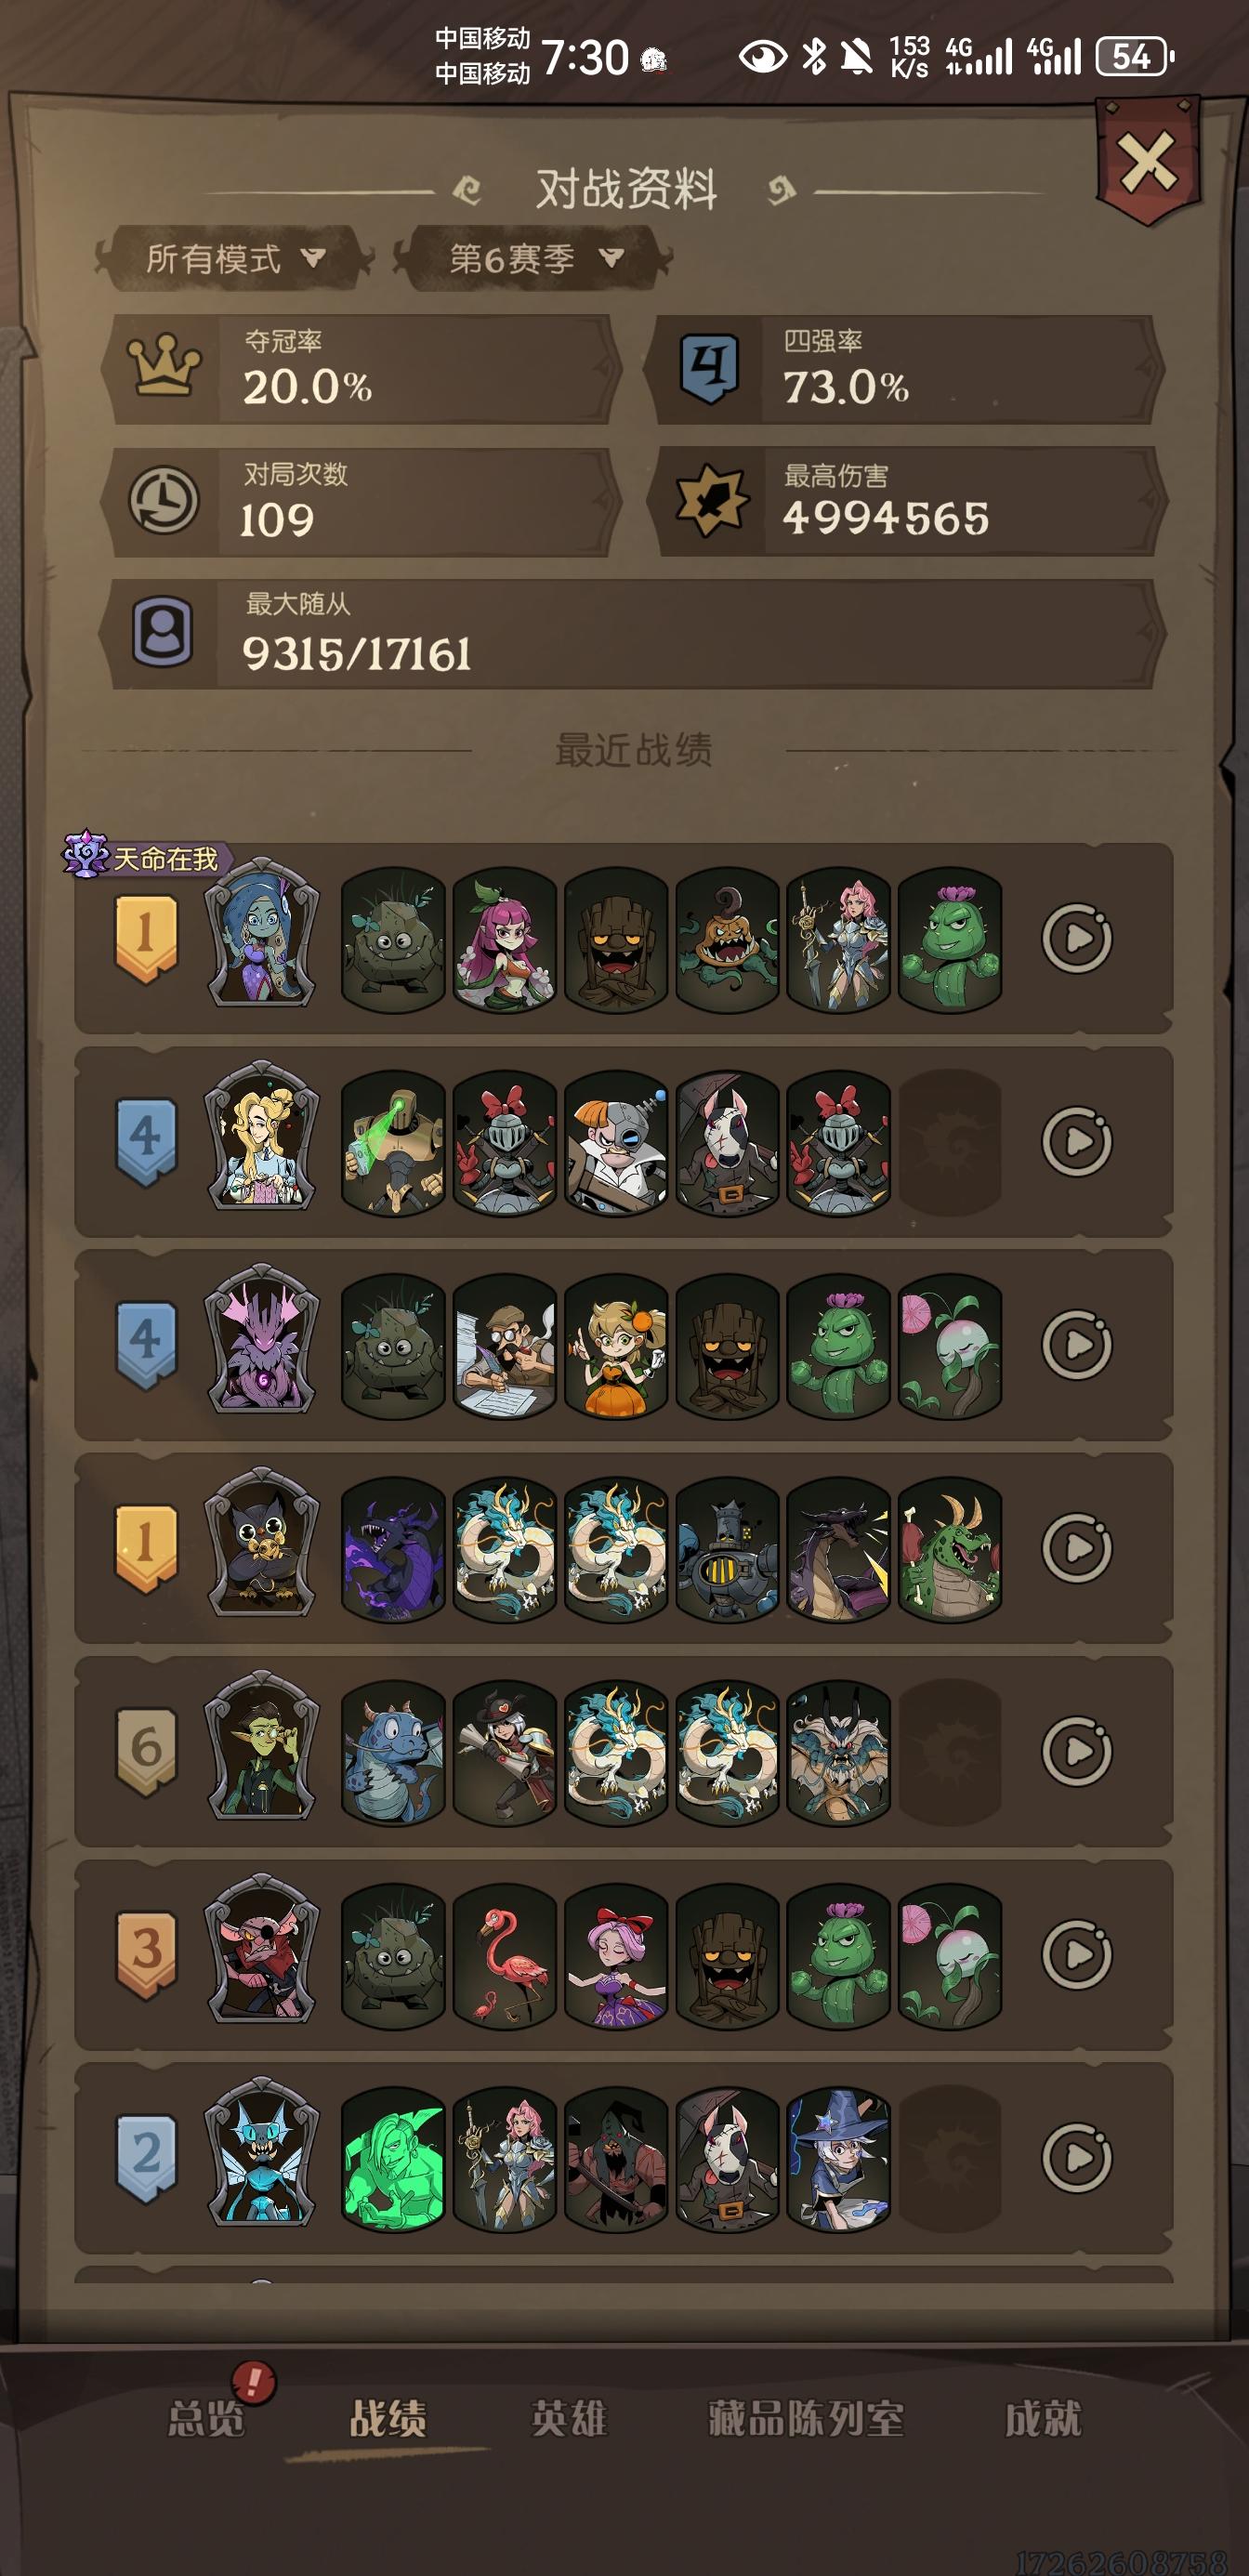Tap the 四强率 shield icon
The image size is (1249, 2576).
click(x=708, y=368)
